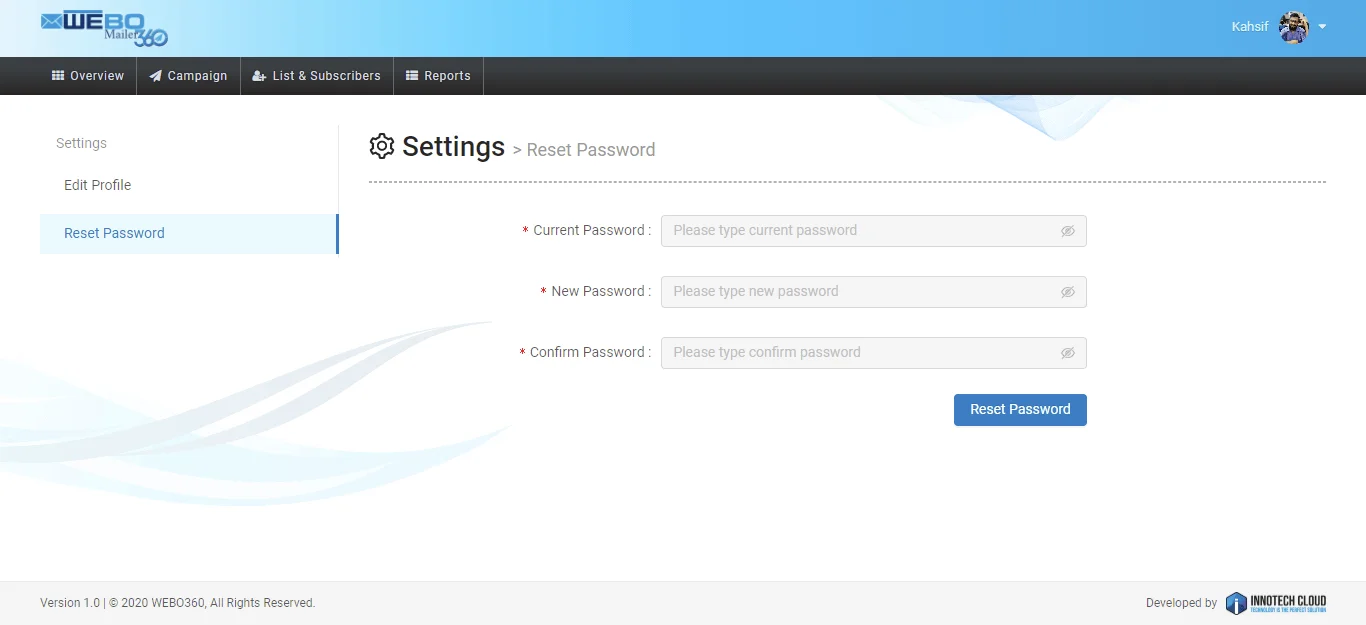The image size is (1366, 625).
Task: Click the Campaign paper plane icon
Action: (155, 76)
